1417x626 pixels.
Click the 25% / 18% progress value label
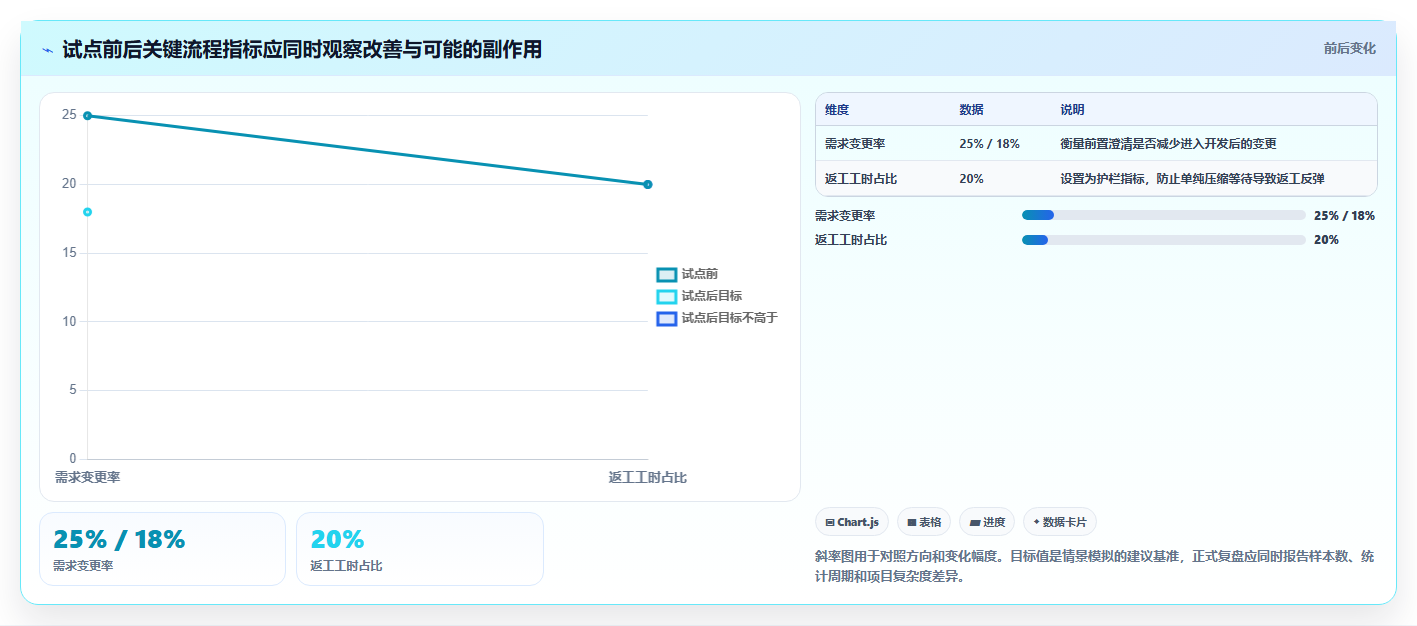click(x=1344, y=215)
